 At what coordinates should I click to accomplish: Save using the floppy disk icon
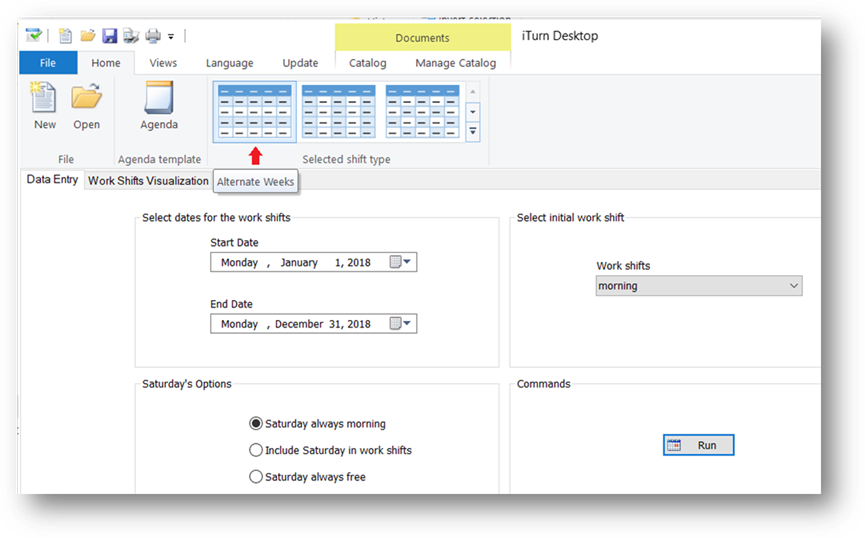tap(110, 36)
